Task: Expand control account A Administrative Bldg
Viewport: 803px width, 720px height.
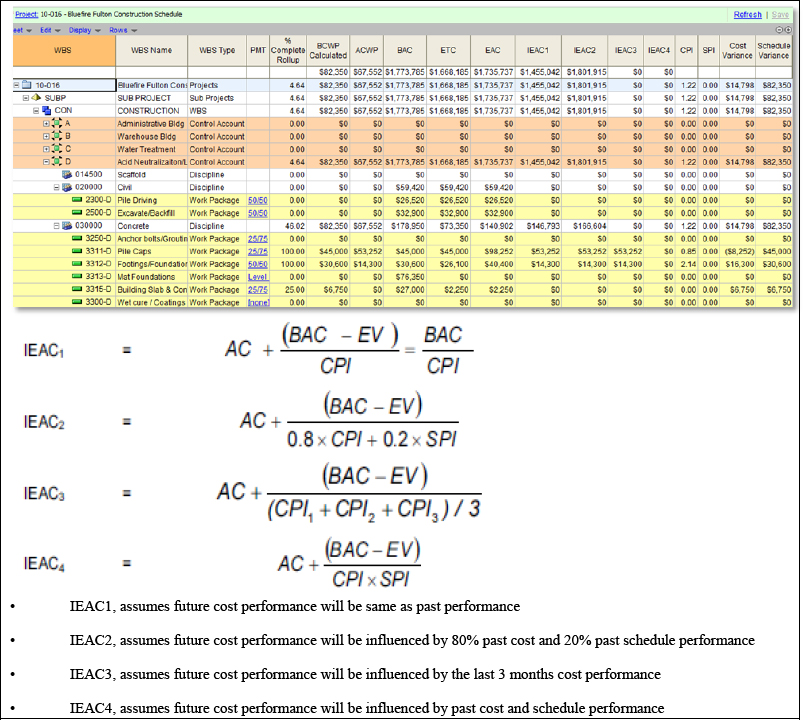Action: [46, 123]
